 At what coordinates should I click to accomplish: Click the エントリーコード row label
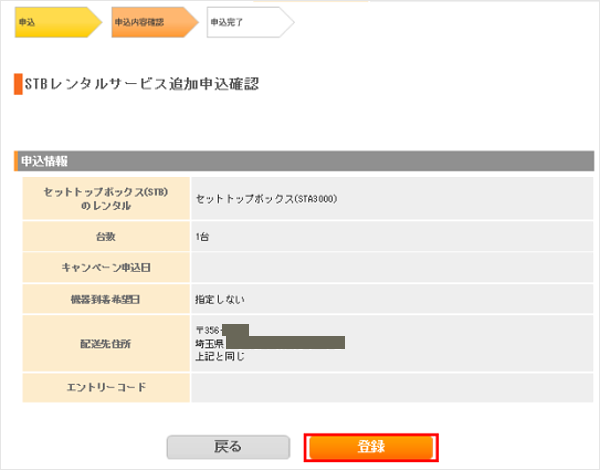click(x=104, y=386)
